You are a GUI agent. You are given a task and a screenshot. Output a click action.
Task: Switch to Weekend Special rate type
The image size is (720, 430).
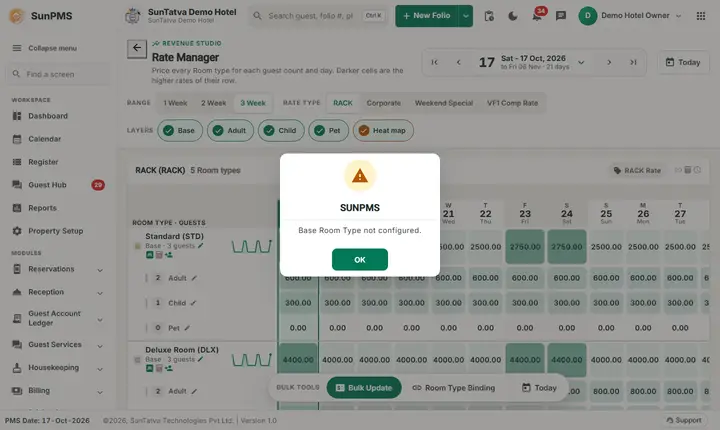[444, 103]
